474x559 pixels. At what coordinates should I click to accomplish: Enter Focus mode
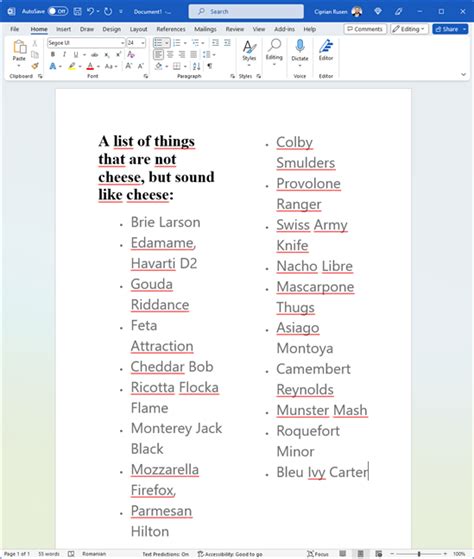click(318, 554)
